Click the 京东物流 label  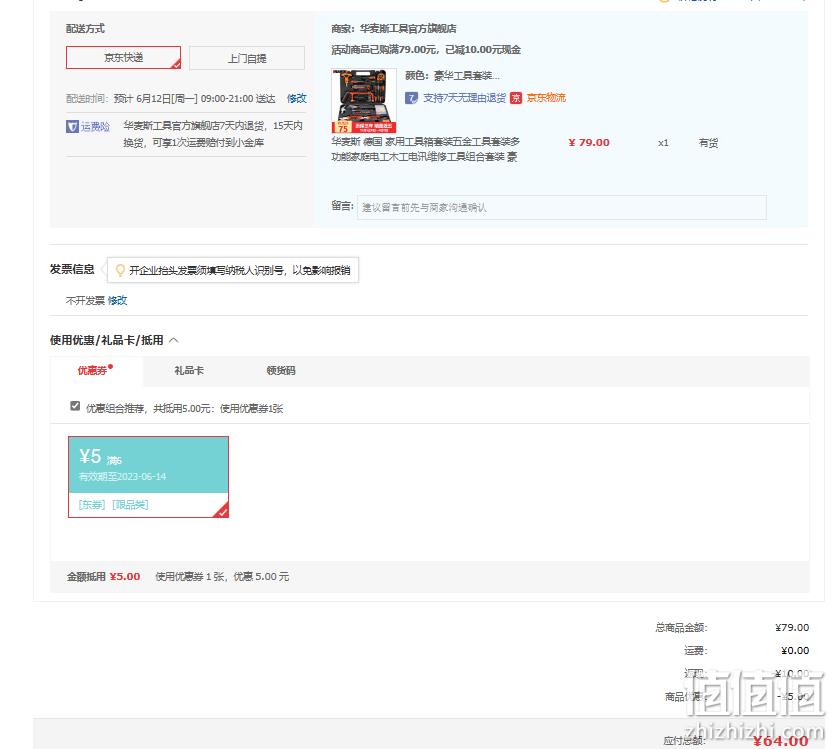tap(546, 98)
